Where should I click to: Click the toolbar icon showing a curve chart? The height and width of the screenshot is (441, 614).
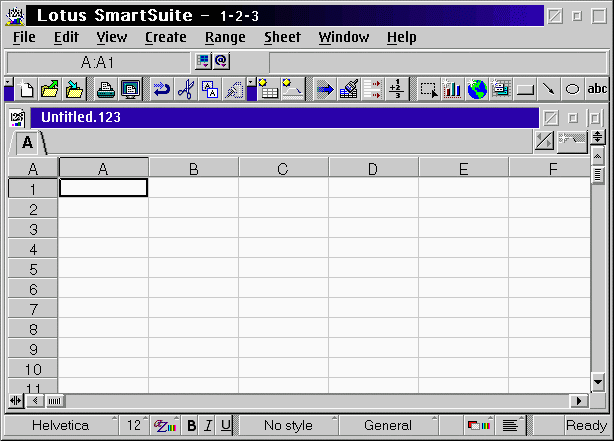(293, 89)
